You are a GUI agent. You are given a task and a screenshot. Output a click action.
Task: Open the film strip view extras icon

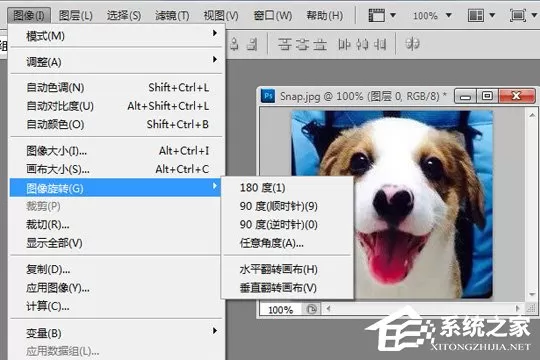pos(376,16)
